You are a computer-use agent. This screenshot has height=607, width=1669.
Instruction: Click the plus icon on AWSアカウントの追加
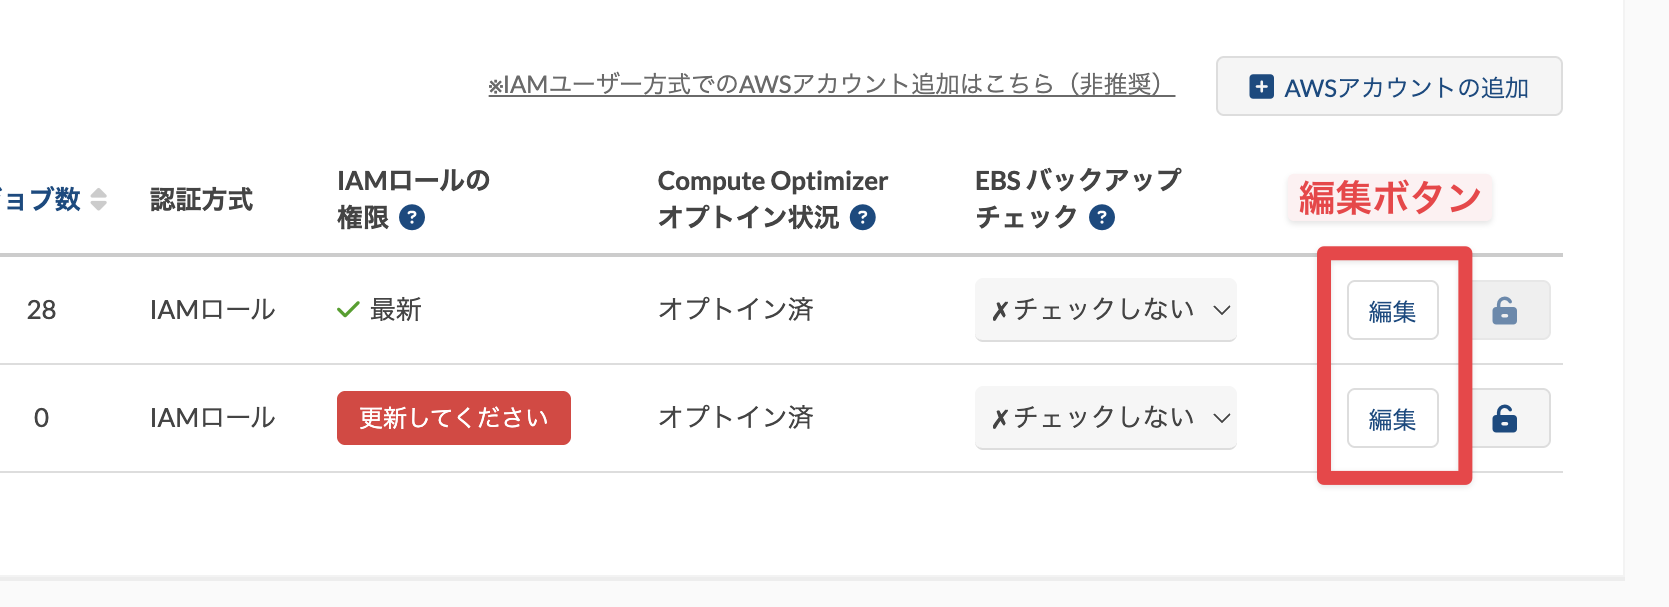pyautogui.click(x=1262, y=87)
